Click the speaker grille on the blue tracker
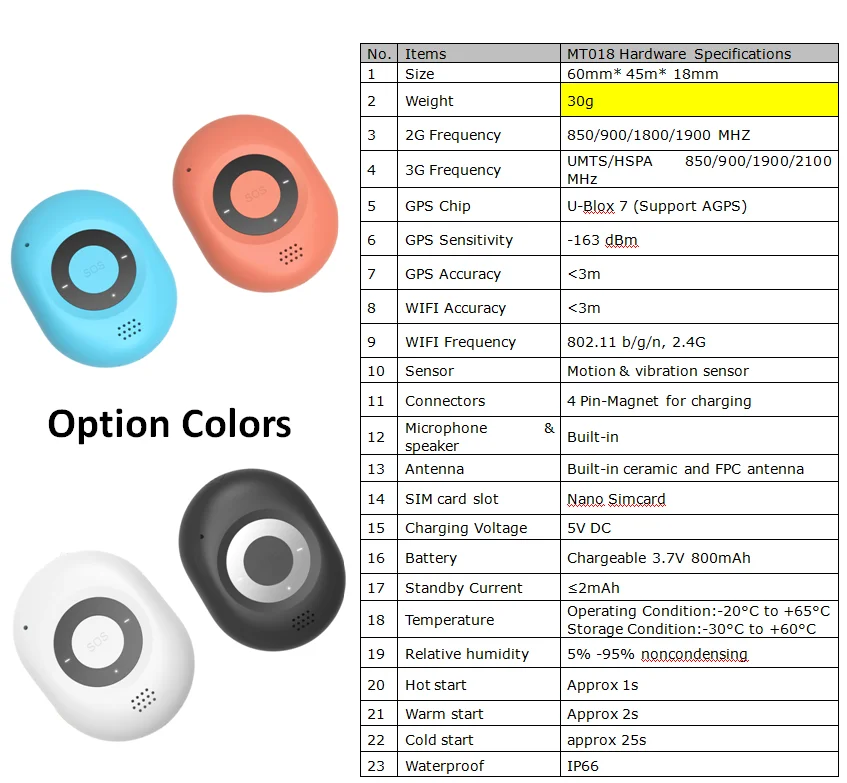The image size is (847, 783). click(x=129, y=327)
